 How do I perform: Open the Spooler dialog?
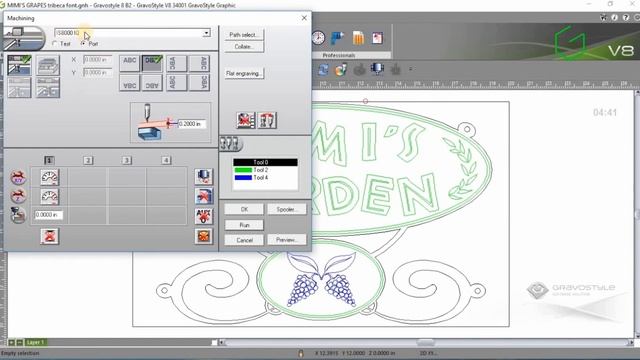coord(287,209)
